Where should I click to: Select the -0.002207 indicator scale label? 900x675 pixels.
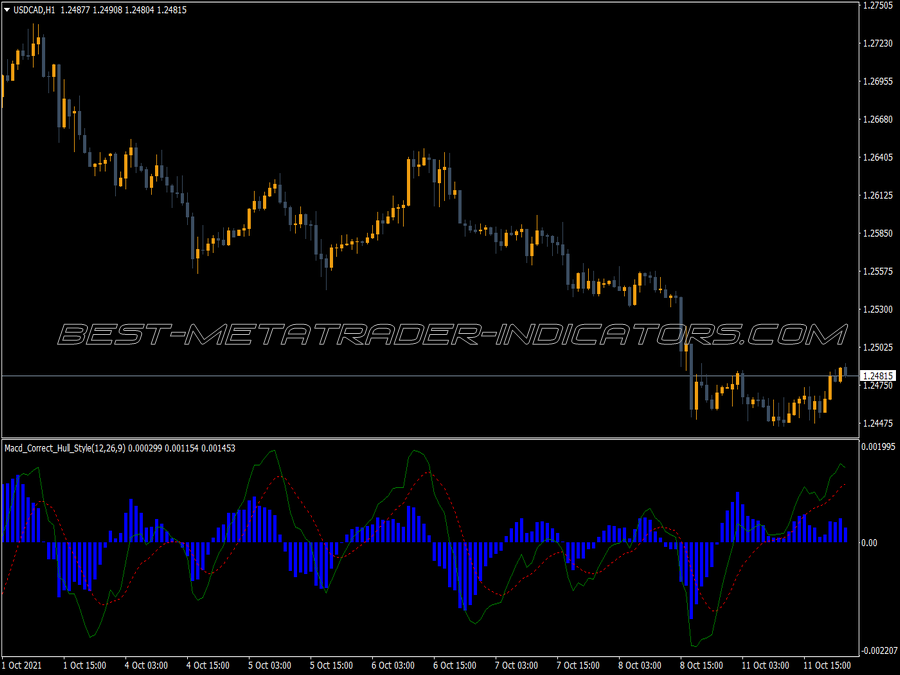coord(879,651)
